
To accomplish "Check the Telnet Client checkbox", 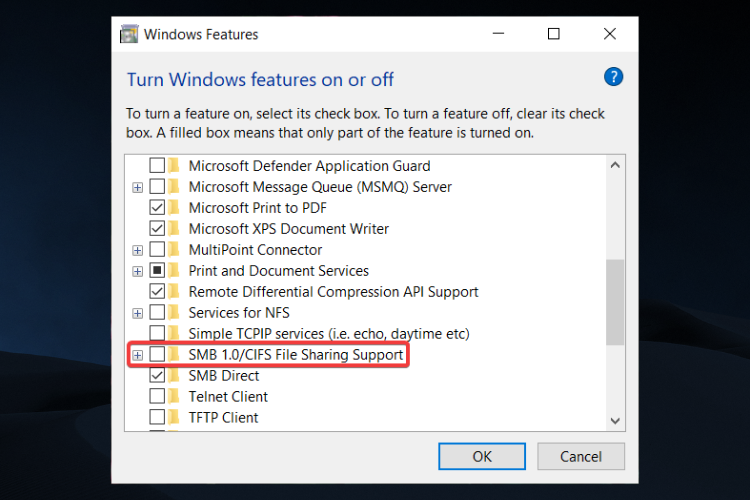I will pyautogui.click(x=157, y=397).
